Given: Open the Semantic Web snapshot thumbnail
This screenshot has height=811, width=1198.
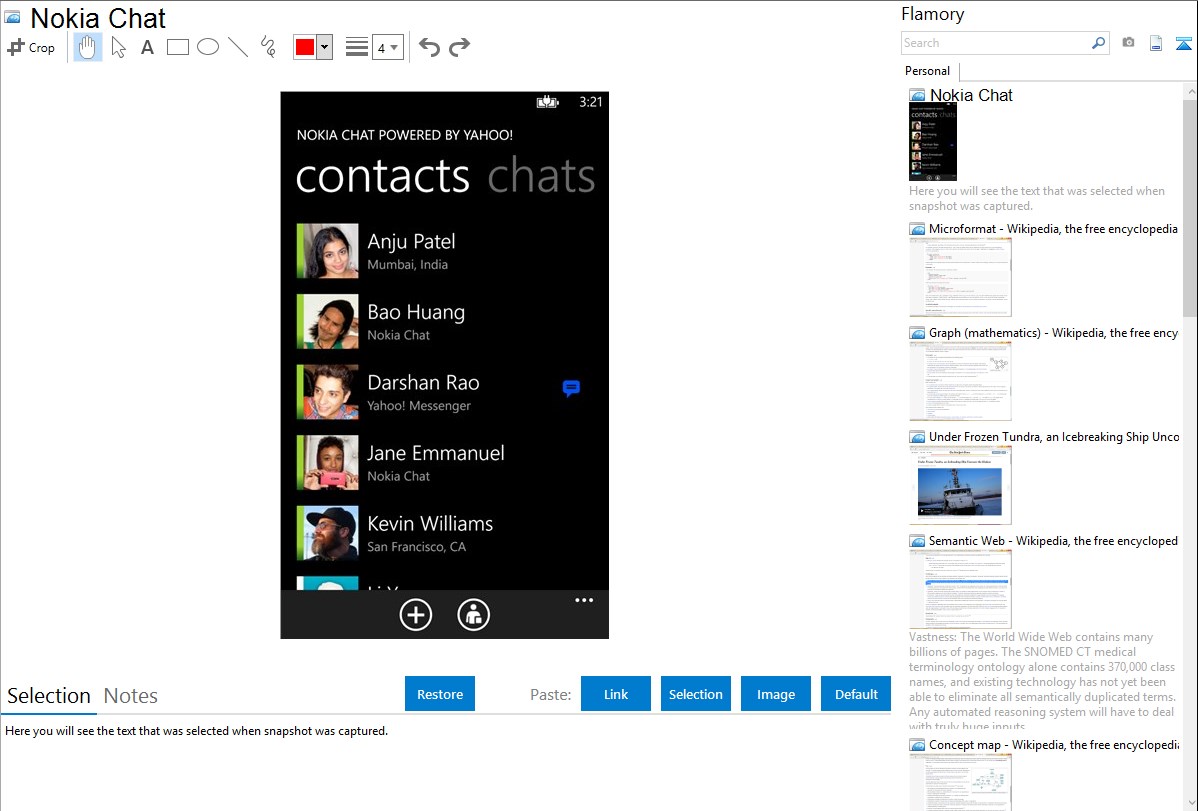Looking at the screenshot, I should [x=960, y=589].
